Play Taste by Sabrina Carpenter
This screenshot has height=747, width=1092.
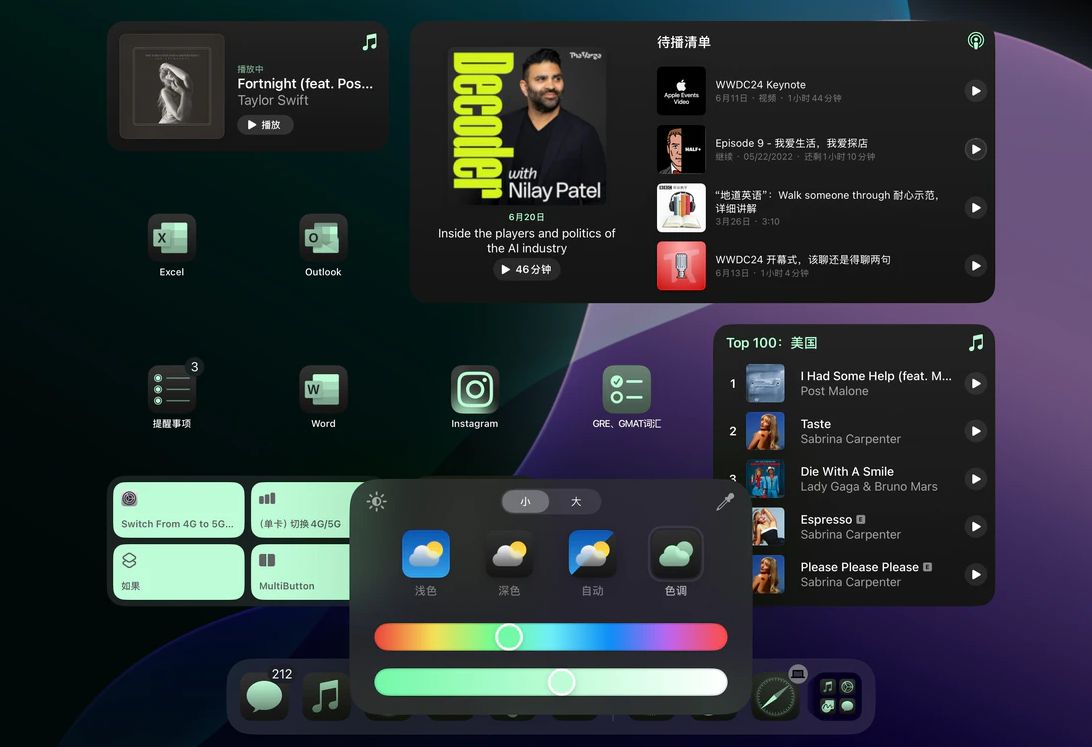tap(976, 431)
